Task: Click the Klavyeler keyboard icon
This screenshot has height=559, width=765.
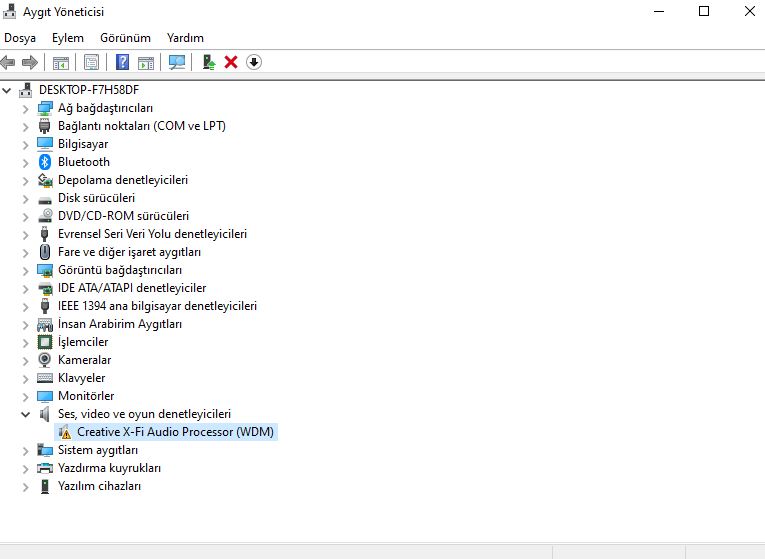Action: pos(45,378)
